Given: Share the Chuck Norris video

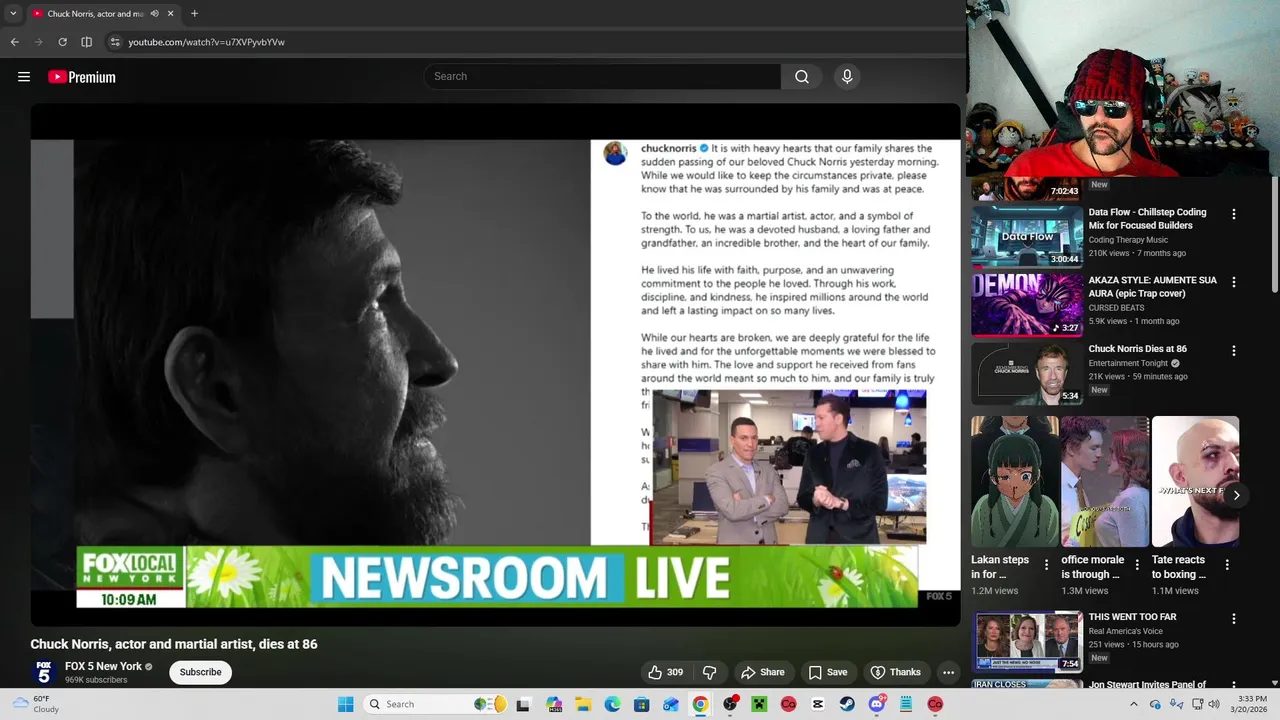Looking at the screenshot, I should click(762, 672).
